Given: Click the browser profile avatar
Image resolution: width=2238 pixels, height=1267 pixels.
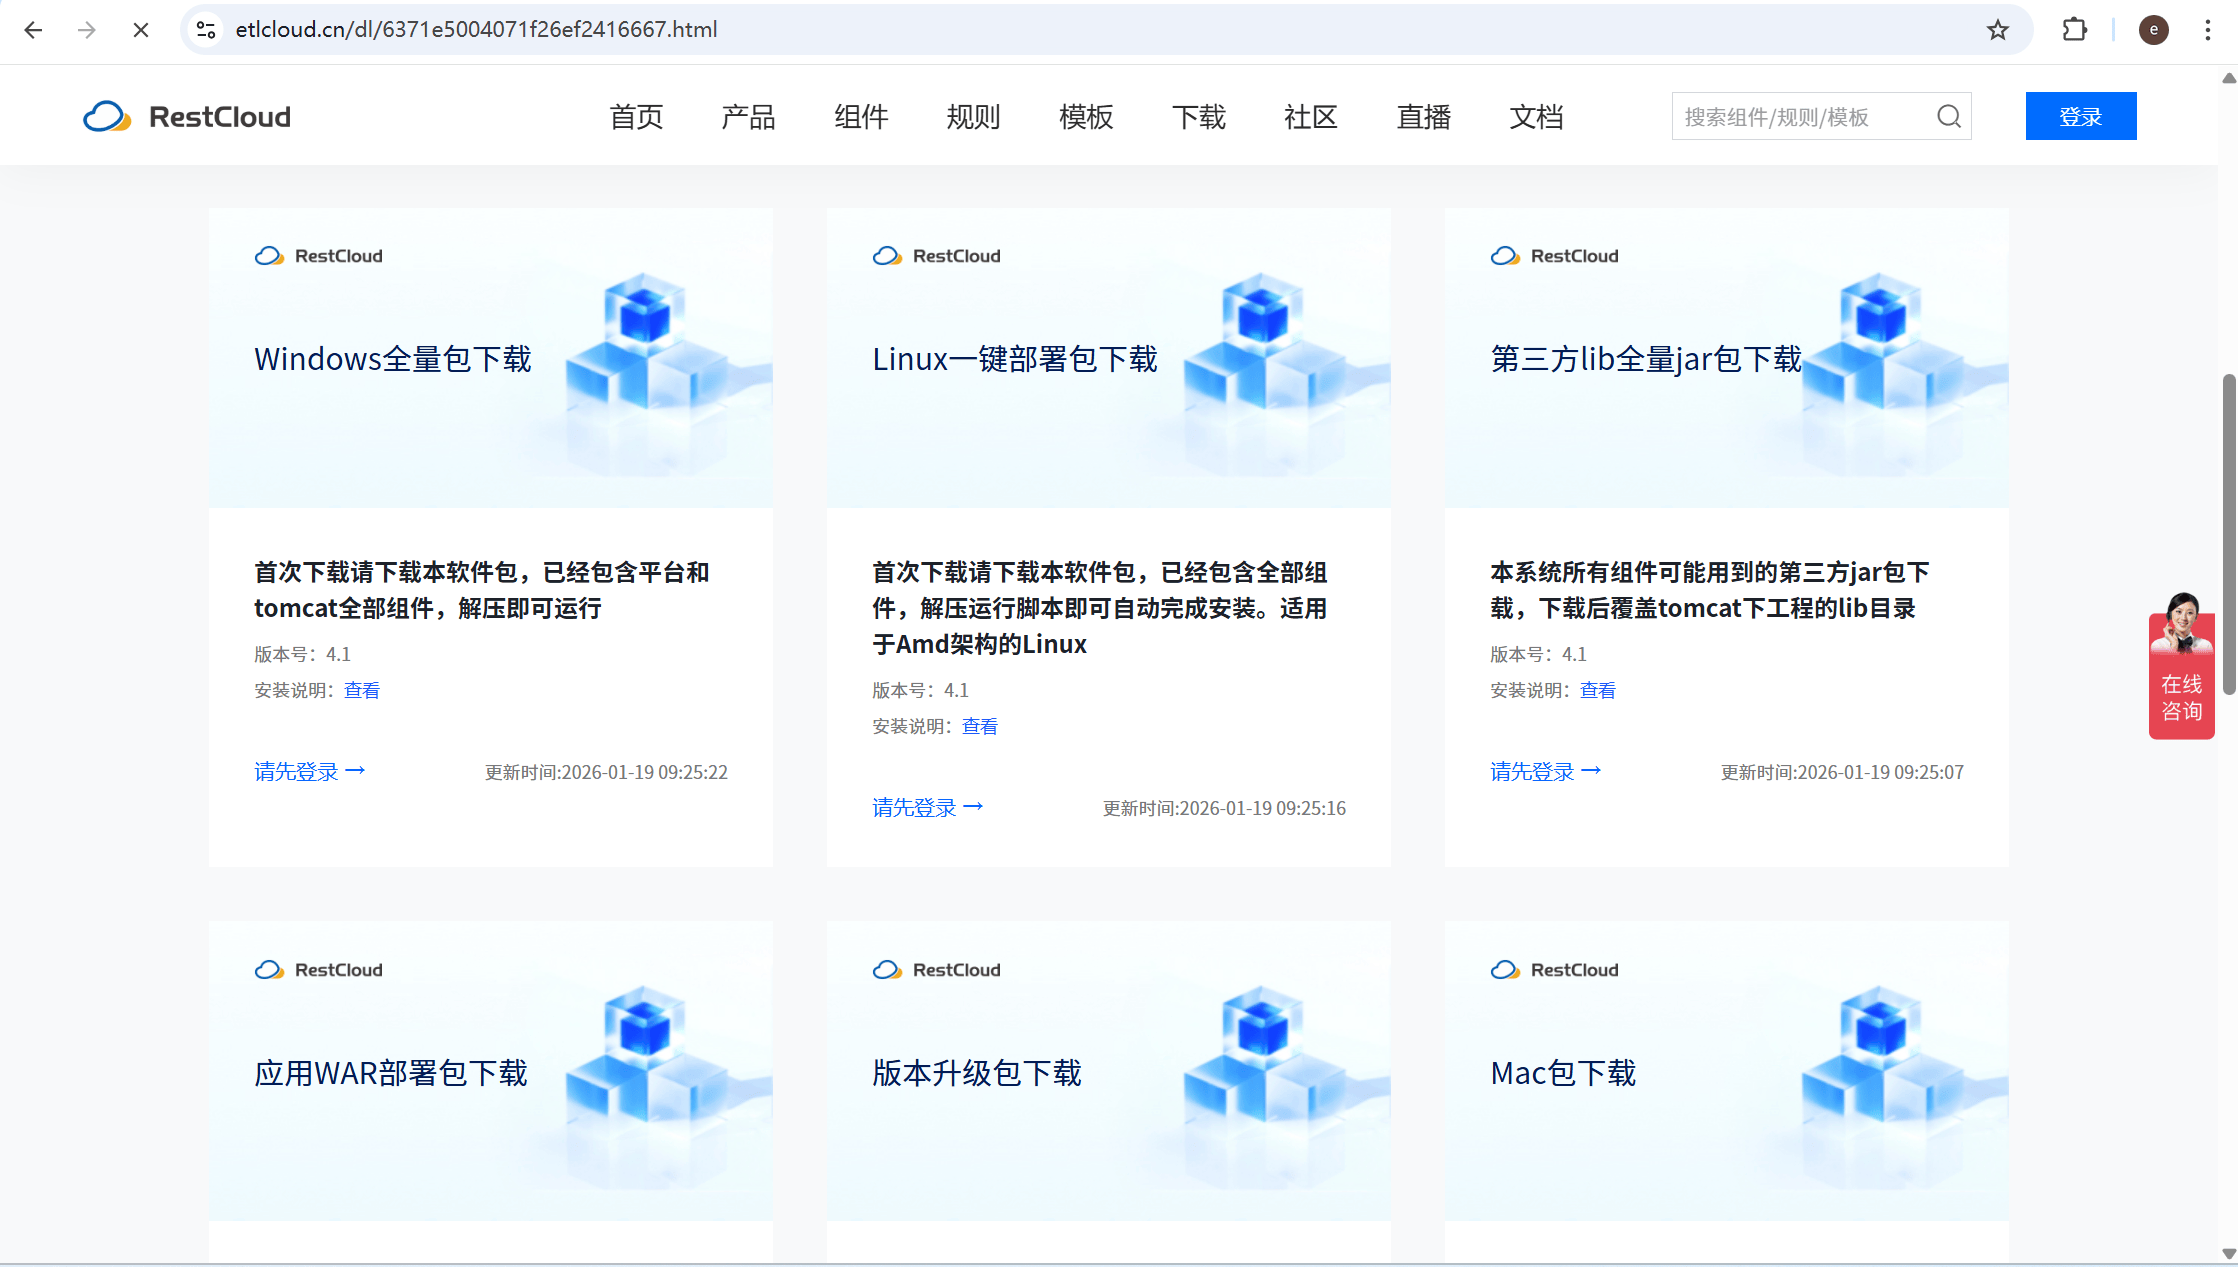Looking at the screenshot, I should (2153, 30).
